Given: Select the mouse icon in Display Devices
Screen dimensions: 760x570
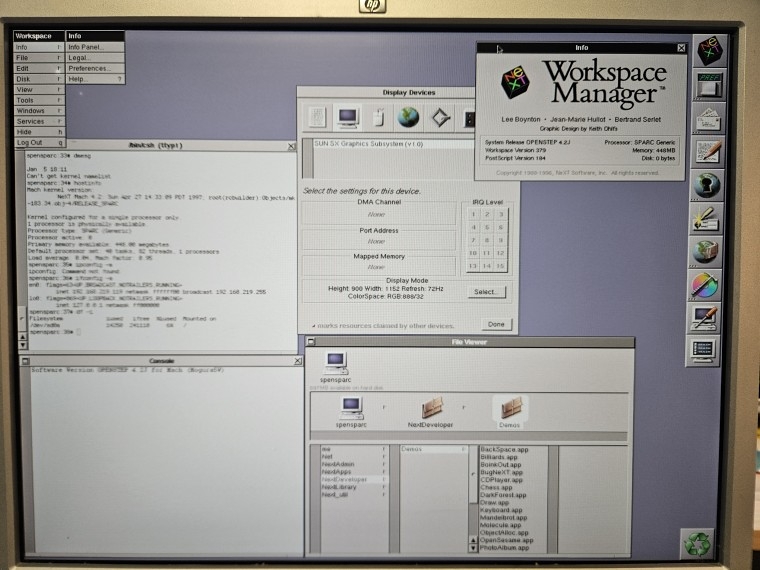Looking at the screenshot, I should click(379, 118).
